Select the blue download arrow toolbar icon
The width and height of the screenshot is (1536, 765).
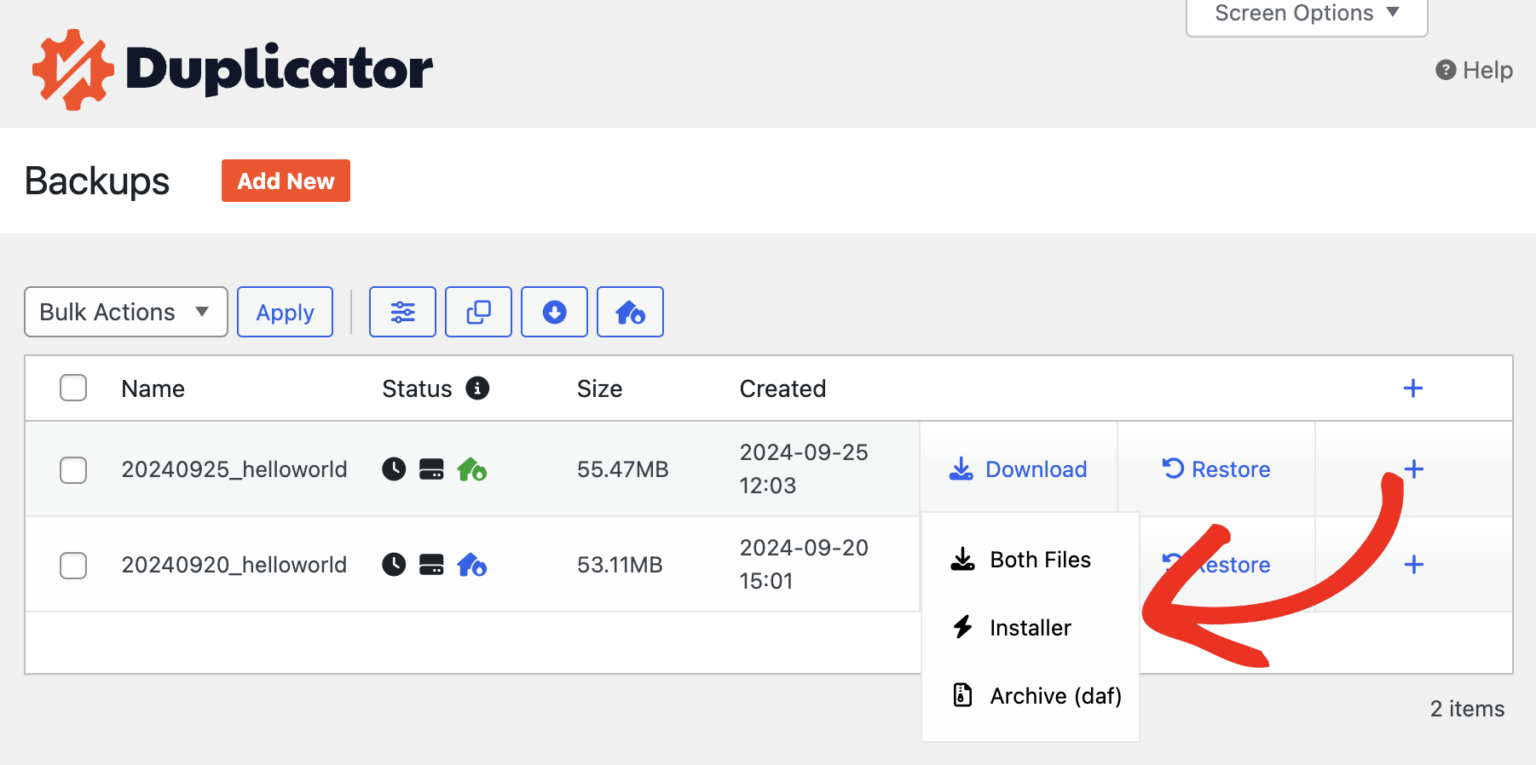554,312
